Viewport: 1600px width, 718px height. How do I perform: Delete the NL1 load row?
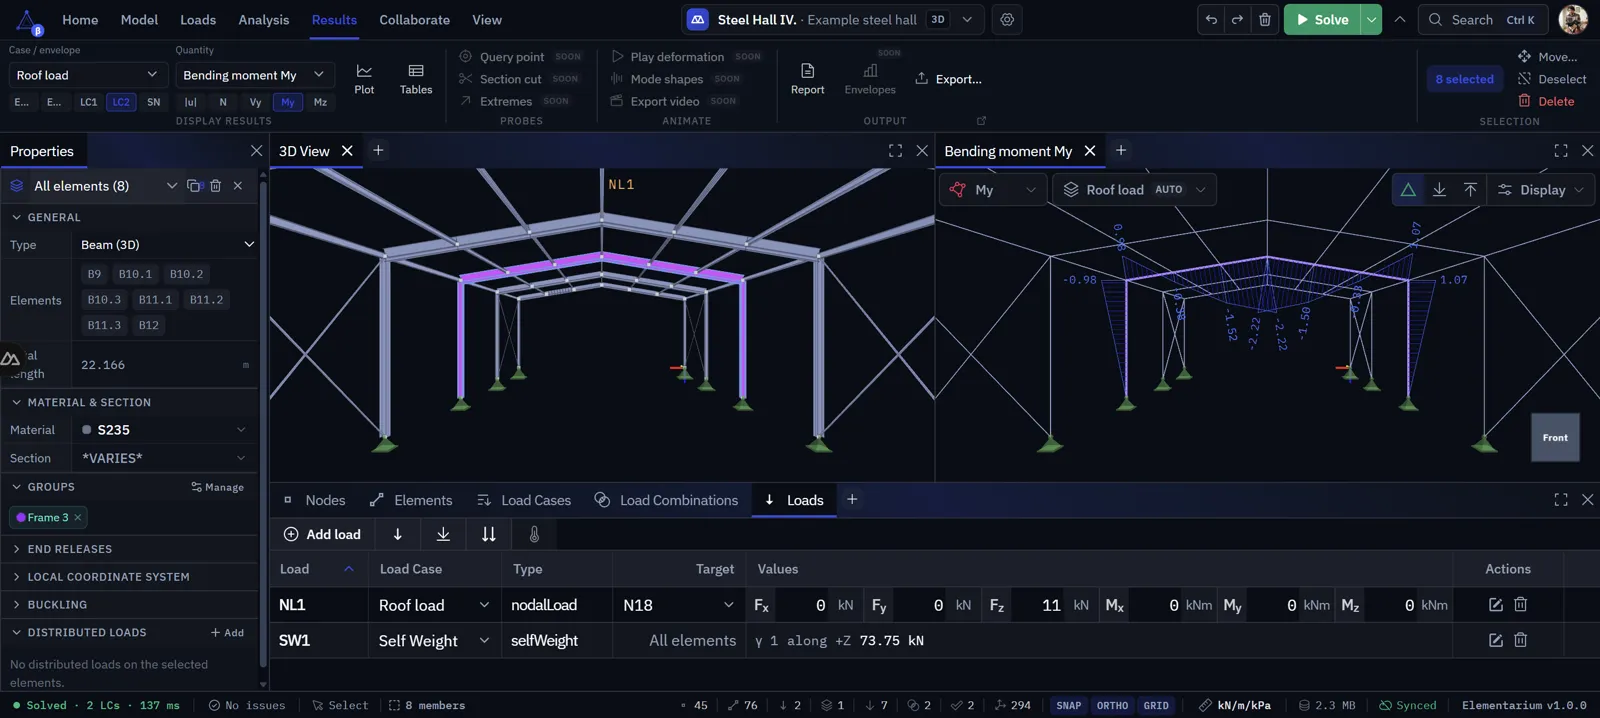(x=1521, y=604)
